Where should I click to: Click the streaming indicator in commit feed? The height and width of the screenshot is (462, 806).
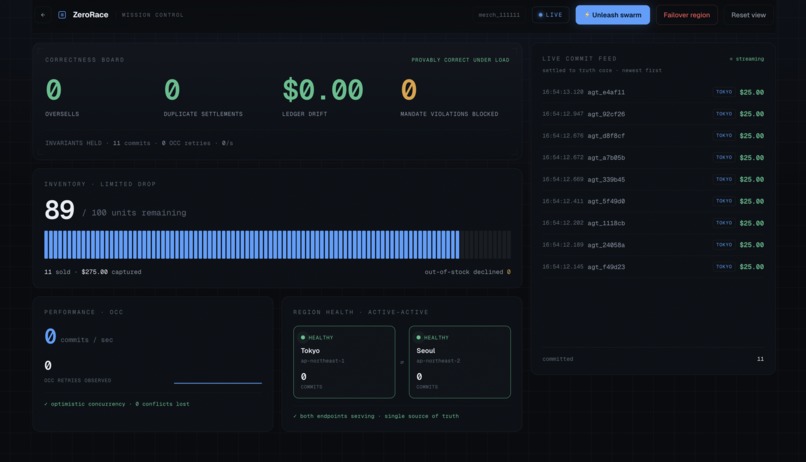point(746,59)
